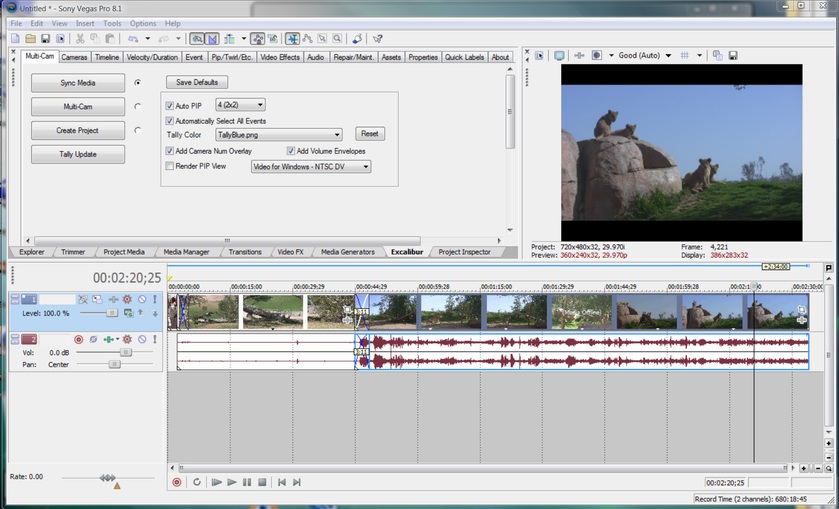839x509 pixels.
Task: Open the Insert menu
Action: [x=85, y=23]
